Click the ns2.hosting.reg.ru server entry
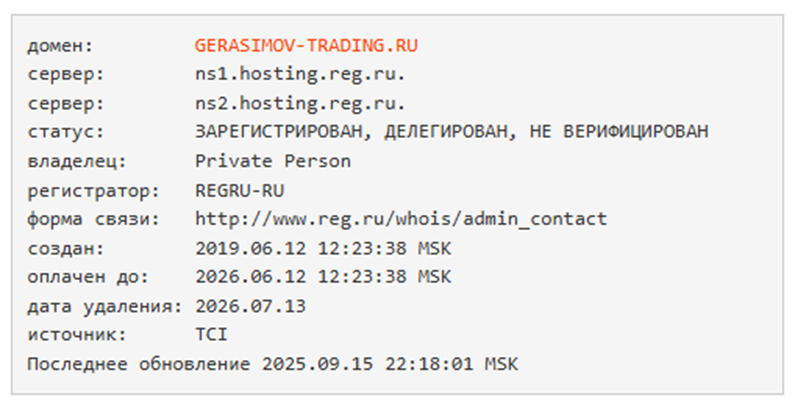This screenshot has width=795, height=409. (301, 103)
